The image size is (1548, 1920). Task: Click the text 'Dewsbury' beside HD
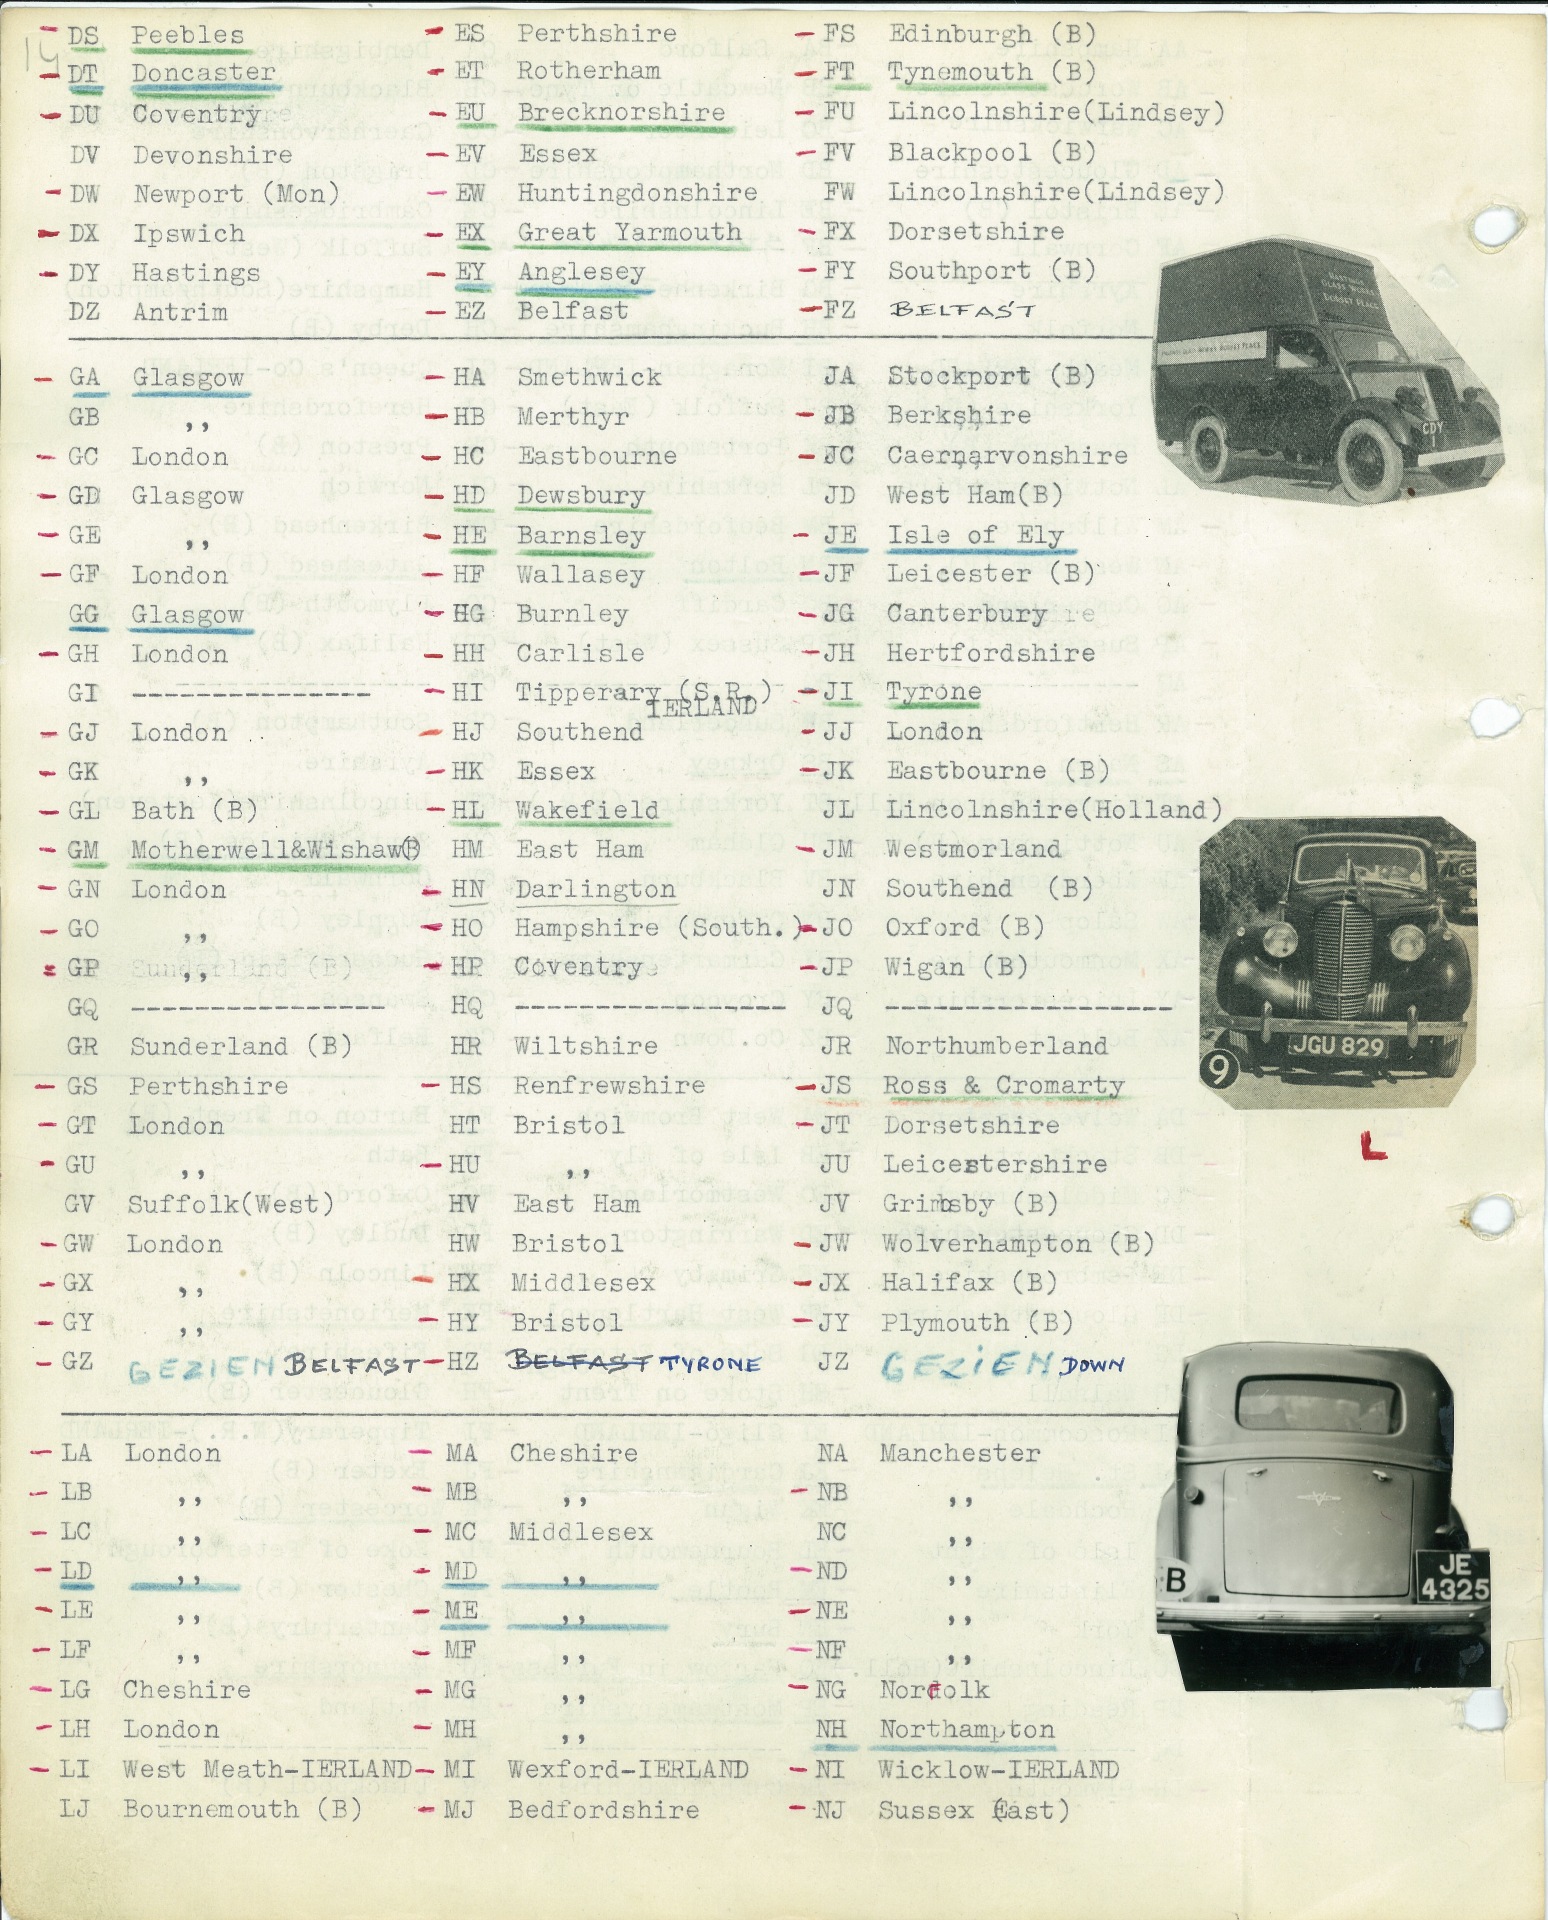click(580, 495)
